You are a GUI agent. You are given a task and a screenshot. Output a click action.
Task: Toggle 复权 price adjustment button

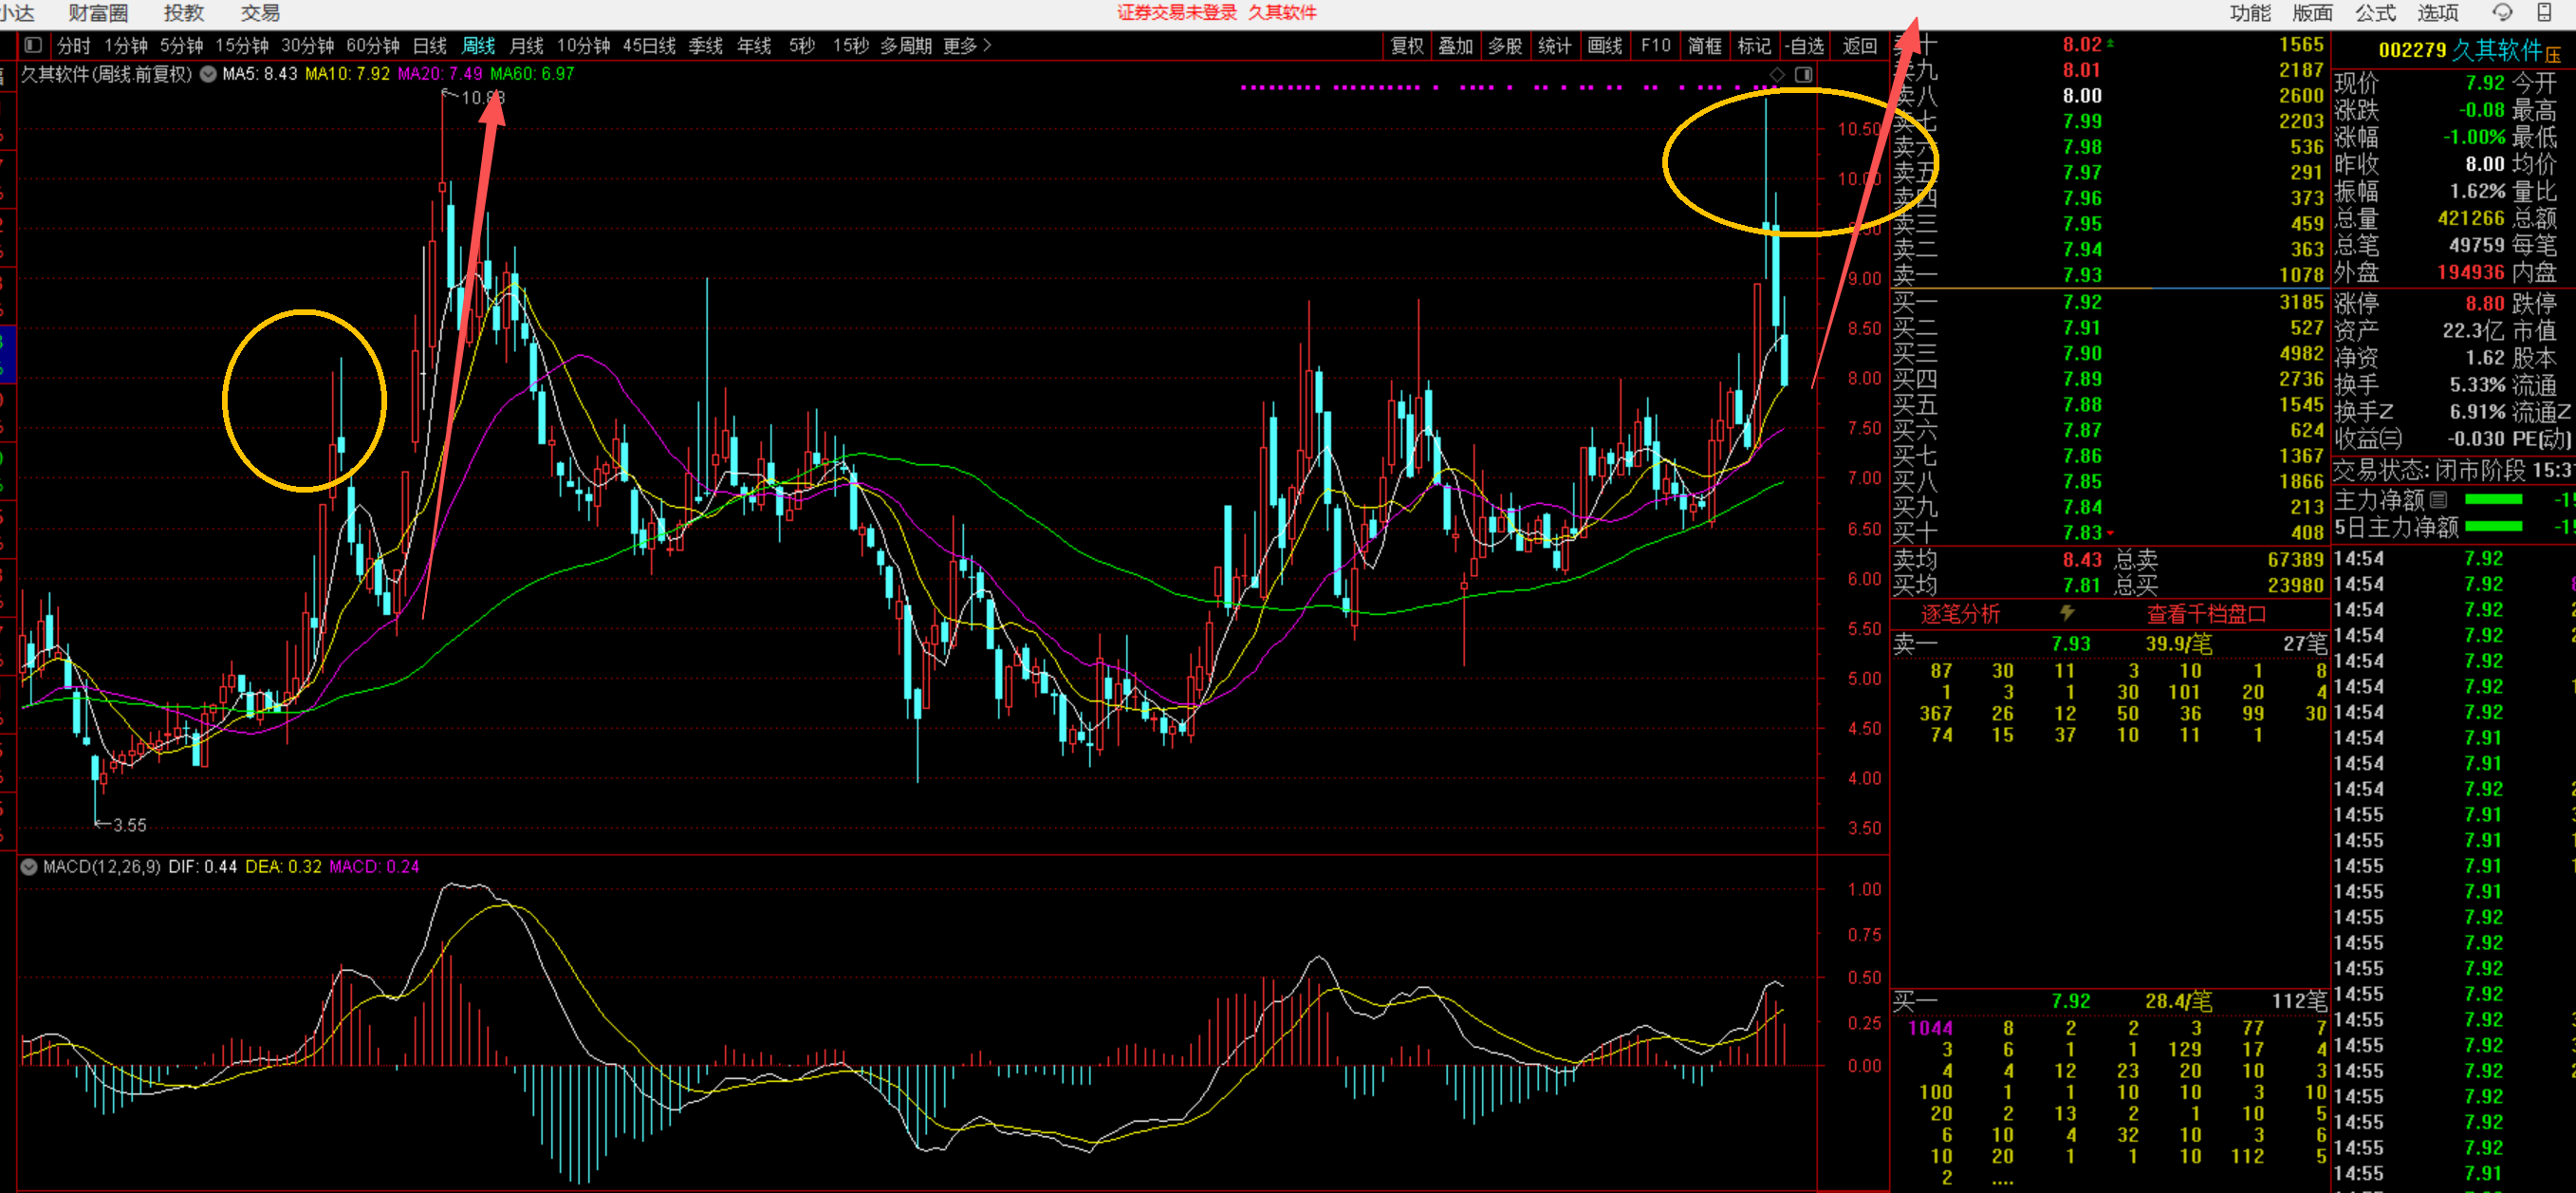[1406, 46]
